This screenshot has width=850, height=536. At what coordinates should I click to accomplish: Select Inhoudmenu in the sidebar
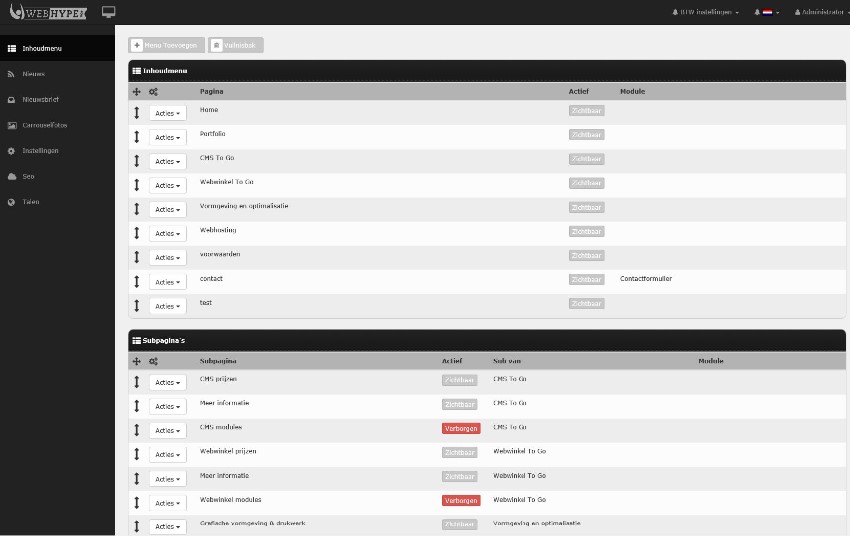point(57,48)
